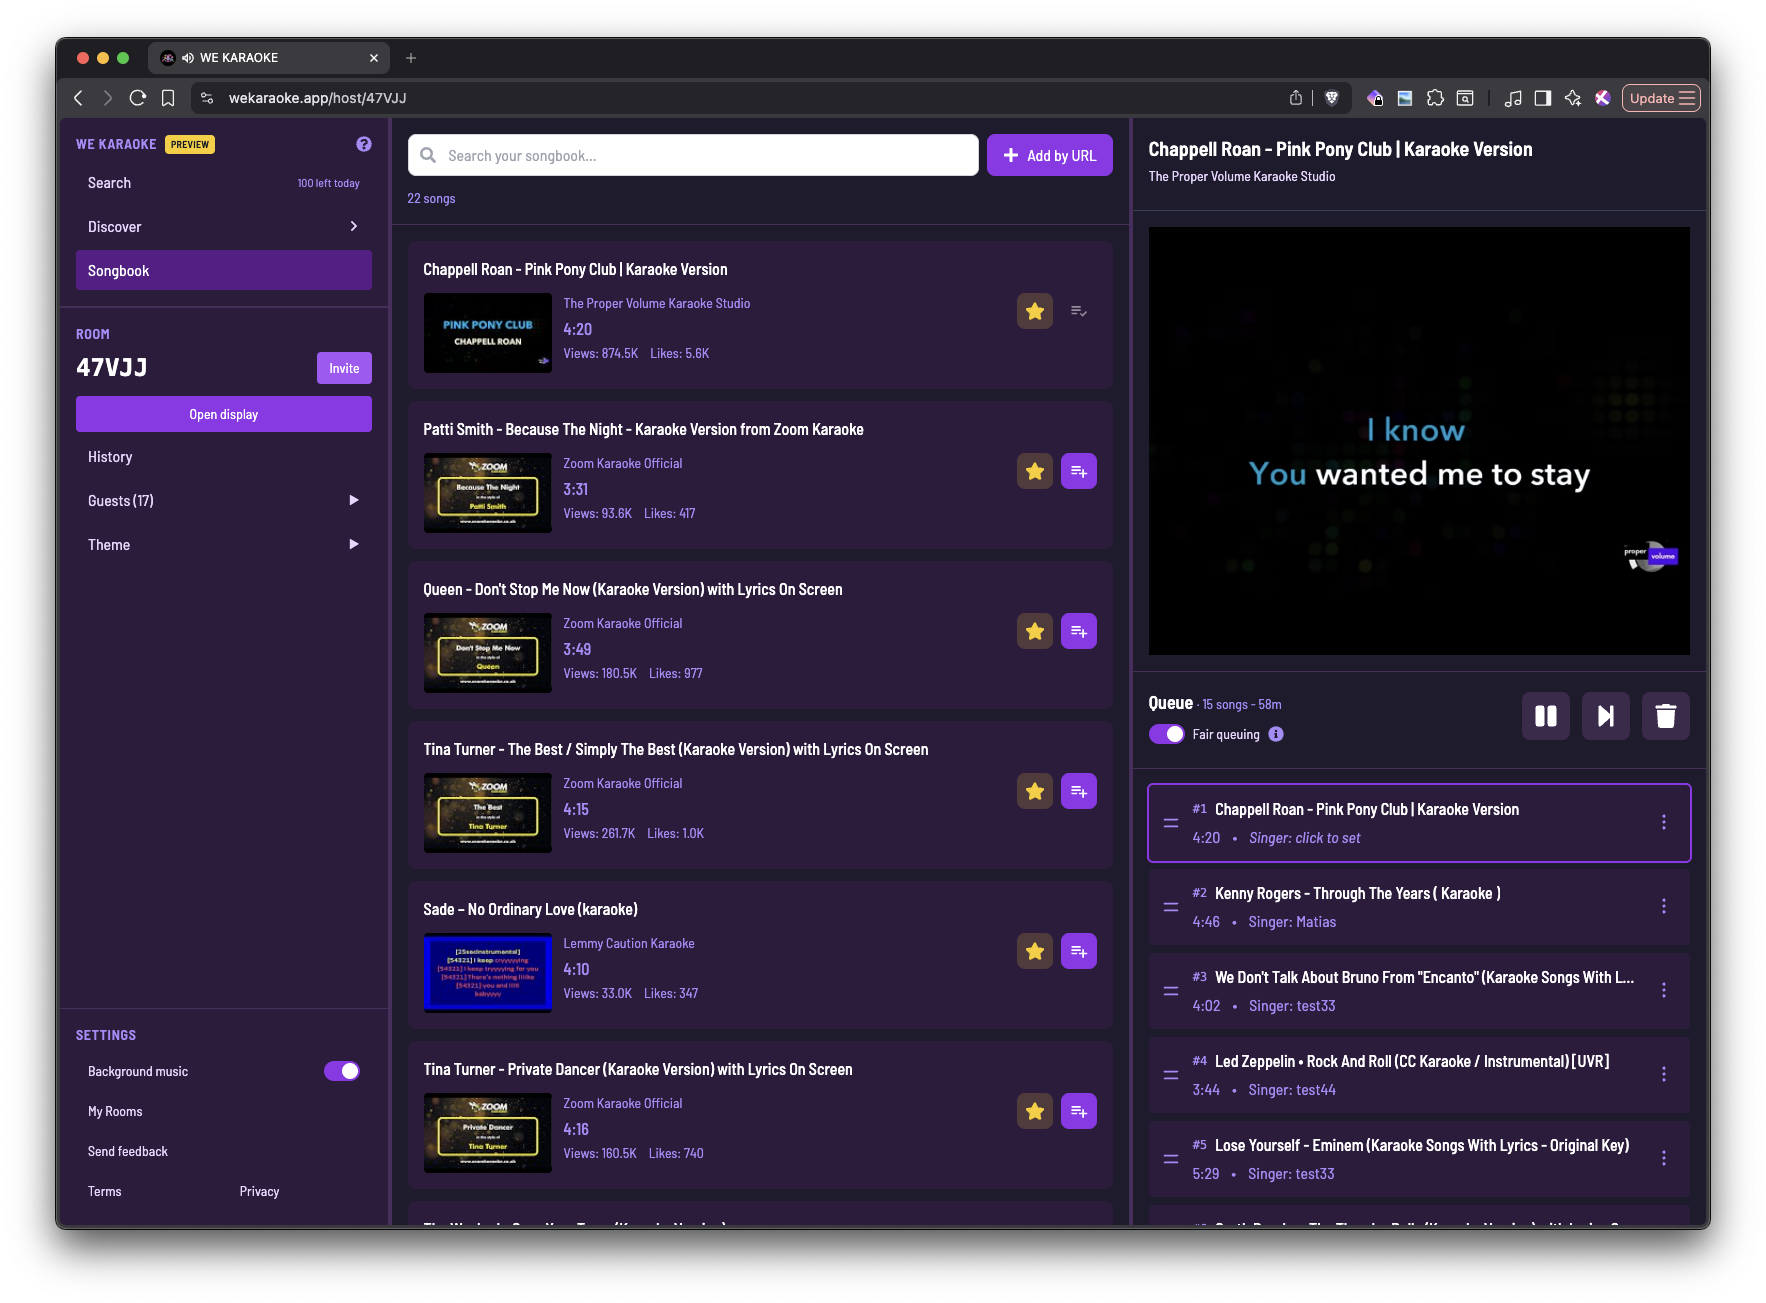Add Patti Smith song to the queue
The height and width of the screenshot is (1303, 1766).
coord(1078,470)
